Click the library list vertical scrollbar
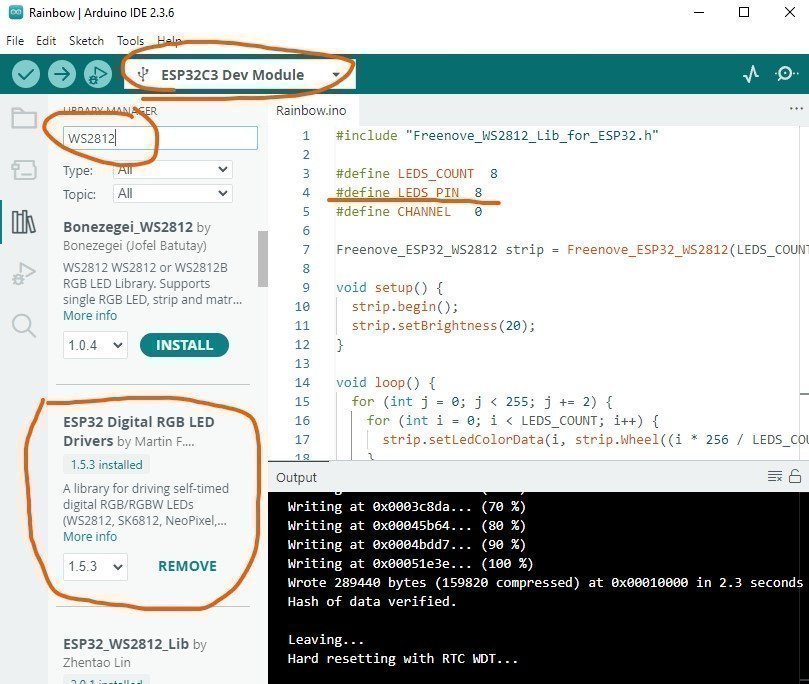Viewport: 809px width, 684px height. click(263, 260)
